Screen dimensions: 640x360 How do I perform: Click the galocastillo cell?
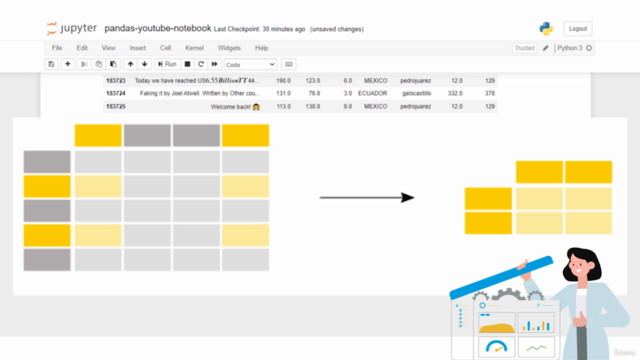416,93
